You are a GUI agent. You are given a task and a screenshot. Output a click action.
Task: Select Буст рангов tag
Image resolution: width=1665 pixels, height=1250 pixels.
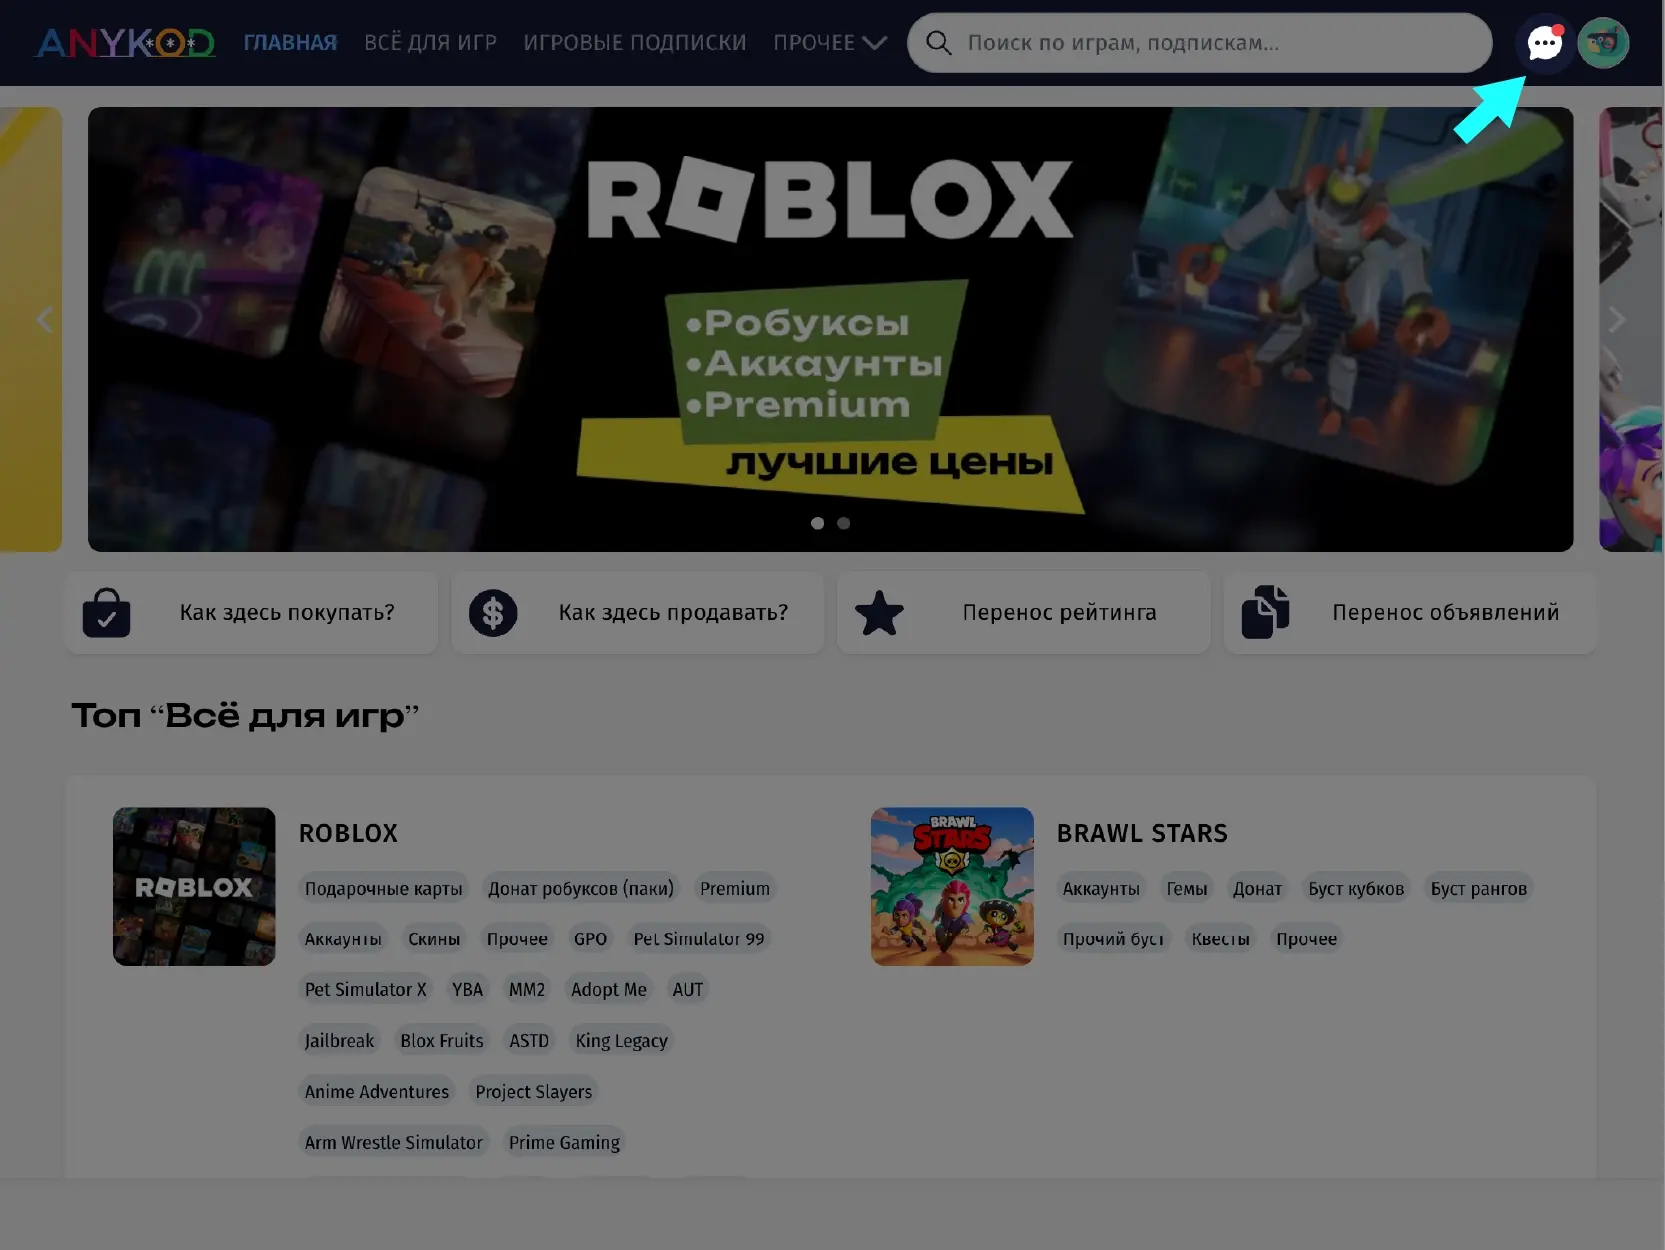[1478, 888]
